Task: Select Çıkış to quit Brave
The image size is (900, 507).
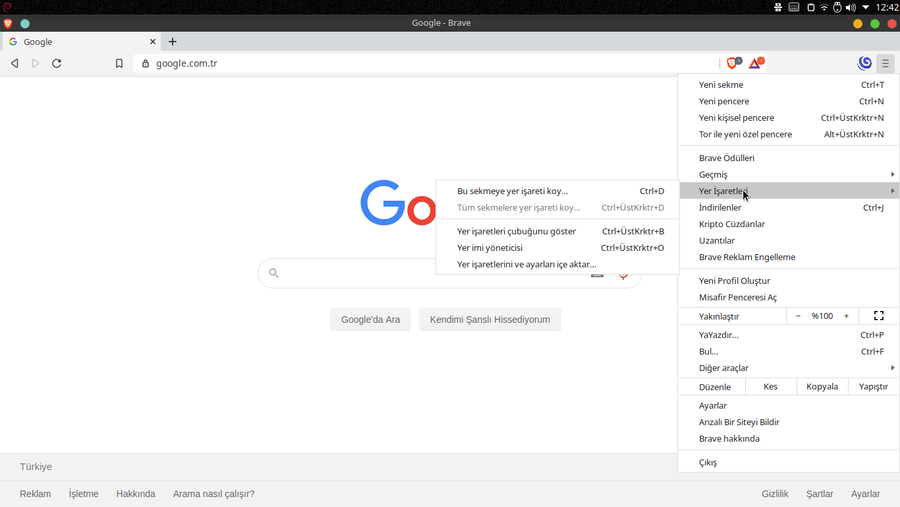Action: pyautogui.click(x=789, y=462)
